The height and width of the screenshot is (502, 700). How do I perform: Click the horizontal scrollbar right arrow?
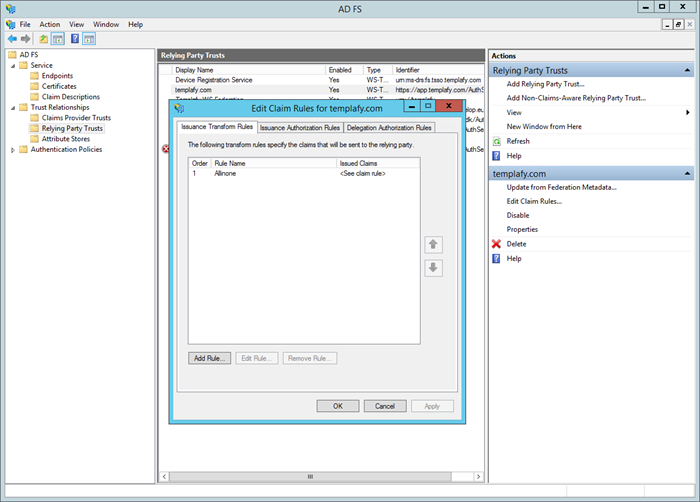coord(479,477)
